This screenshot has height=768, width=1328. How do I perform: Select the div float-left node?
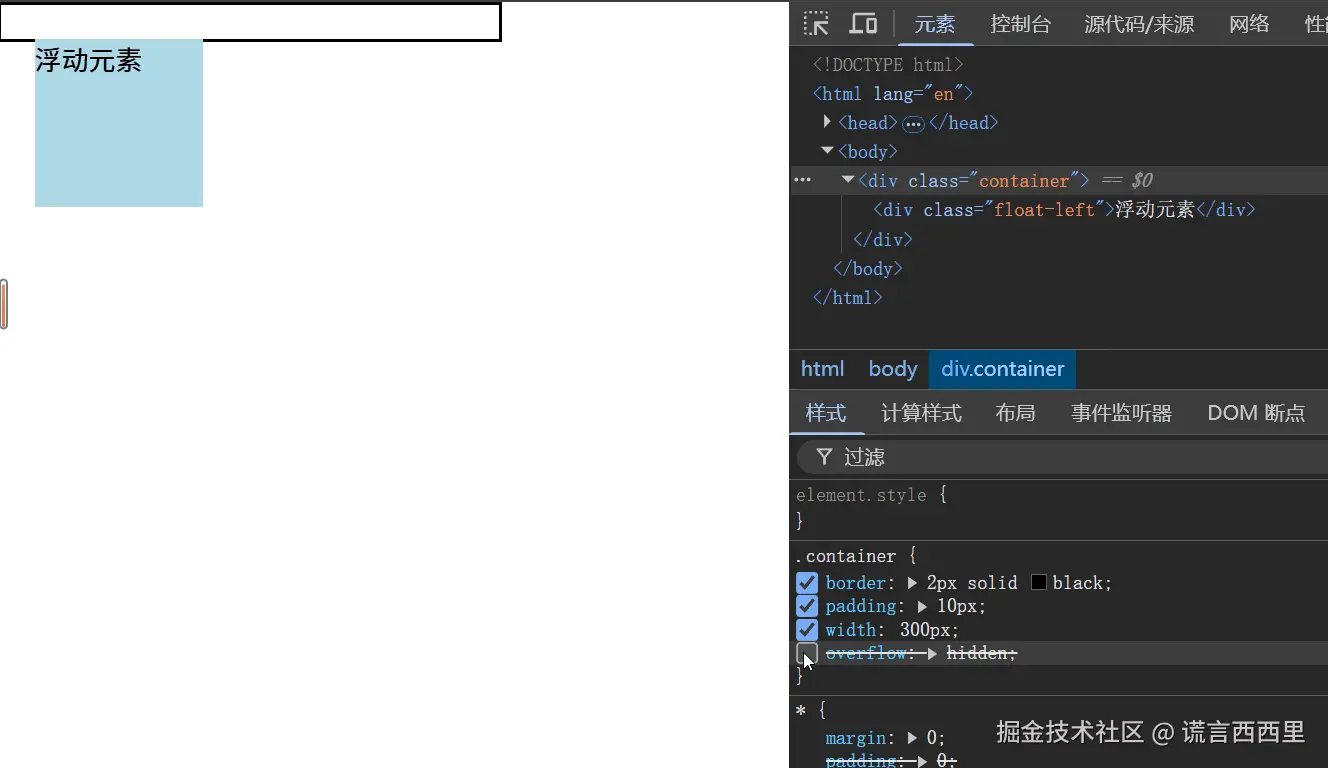tap(1064, 210)
